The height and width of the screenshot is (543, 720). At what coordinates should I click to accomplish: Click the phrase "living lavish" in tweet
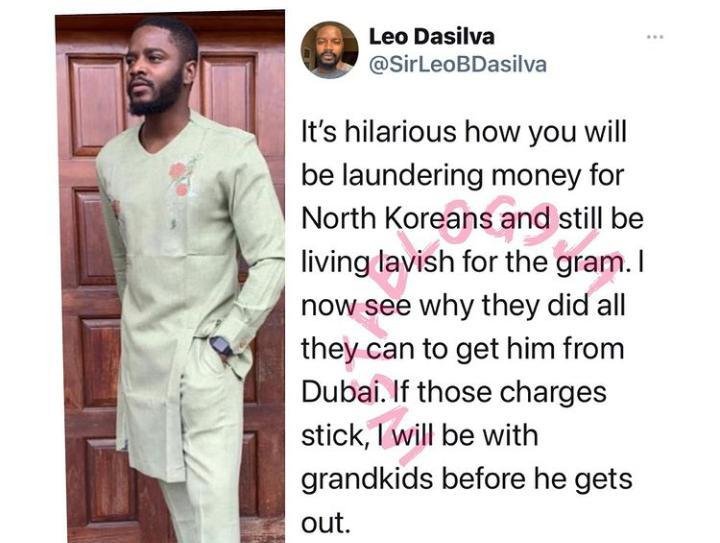371,263
